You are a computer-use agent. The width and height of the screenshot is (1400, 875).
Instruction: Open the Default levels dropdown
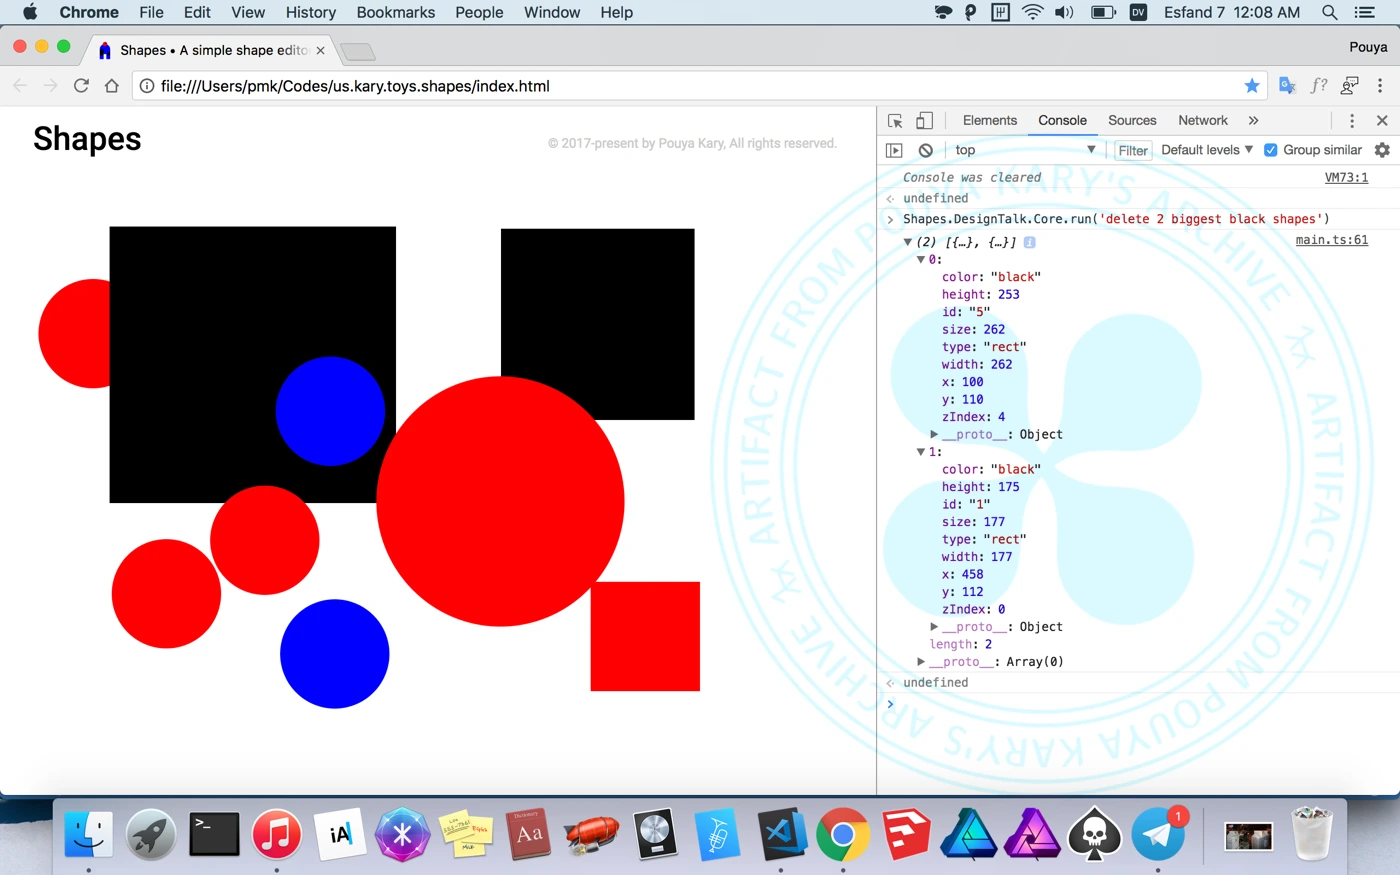1206,150
